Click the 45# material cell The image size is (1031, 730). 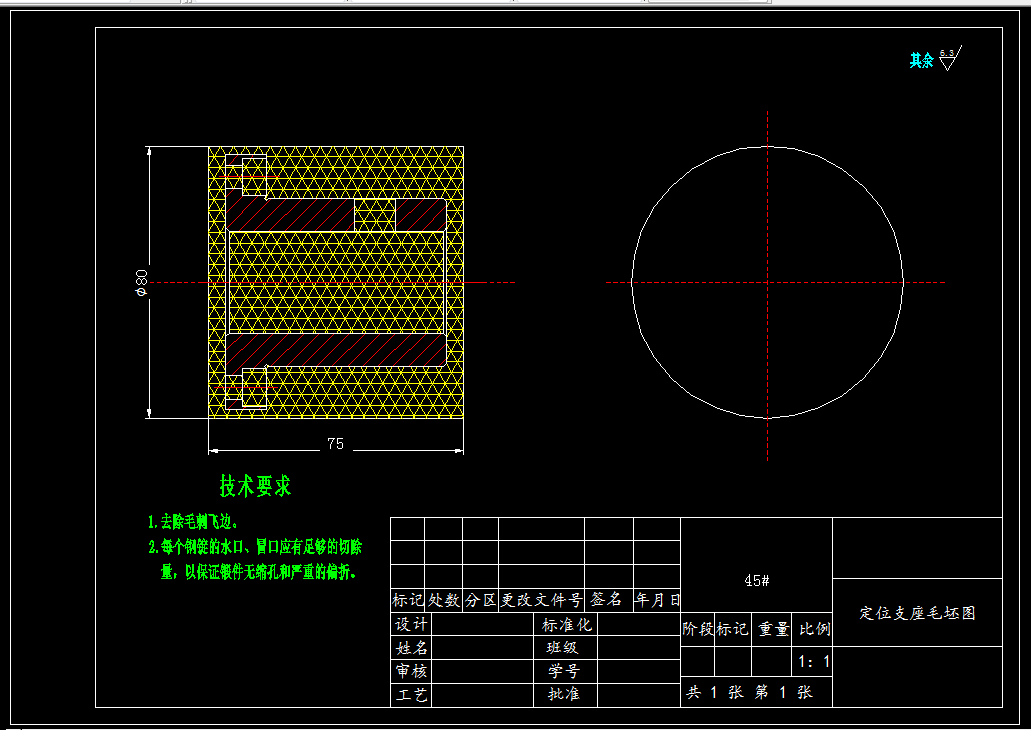point(756,580)
